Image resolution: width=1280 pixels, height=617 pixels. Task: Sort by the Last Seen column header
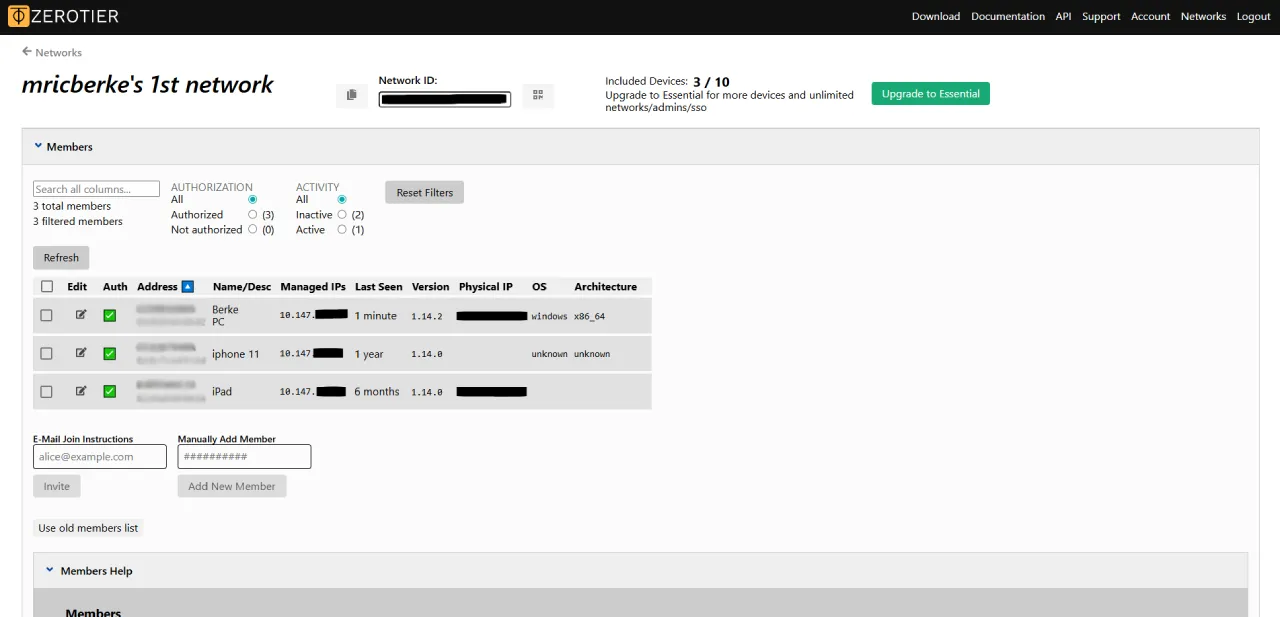[379, 287]
